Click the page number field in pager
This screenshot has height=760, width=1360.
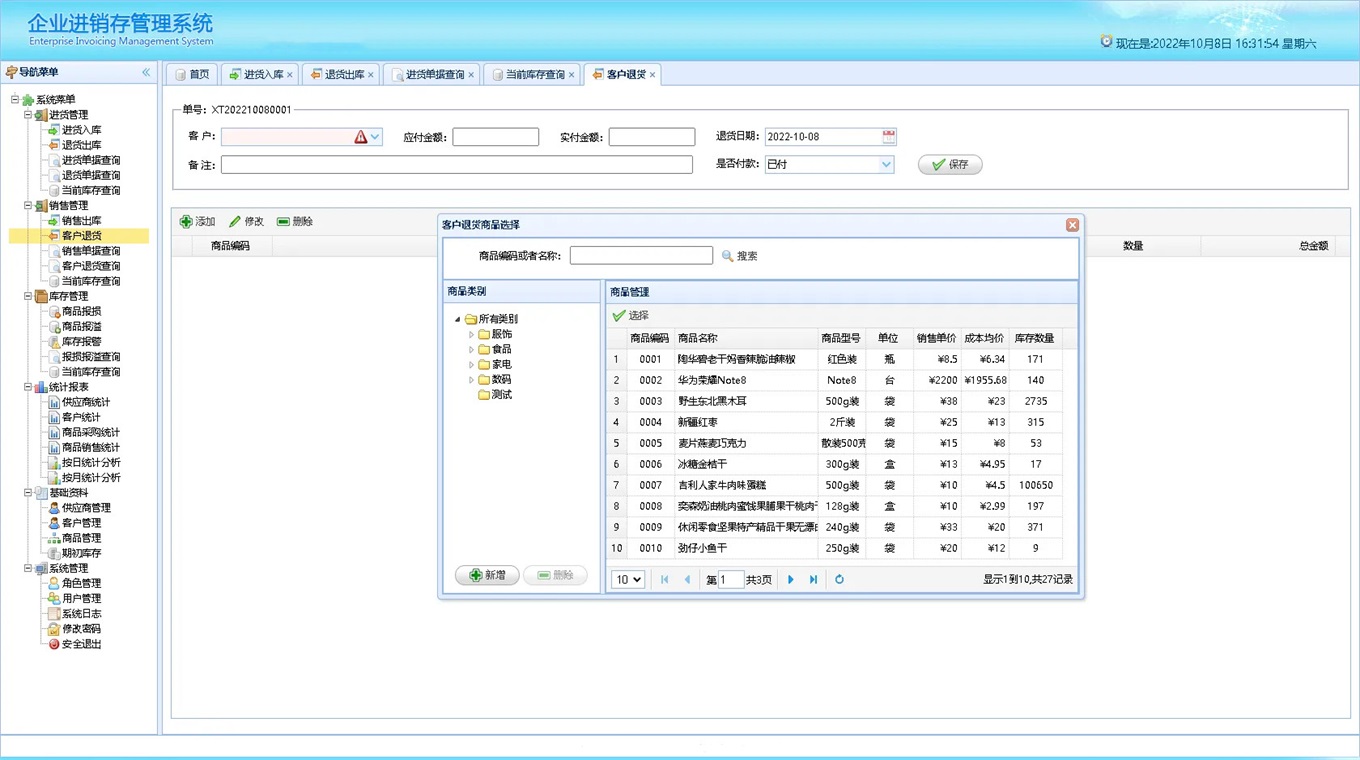pos(731,579)
